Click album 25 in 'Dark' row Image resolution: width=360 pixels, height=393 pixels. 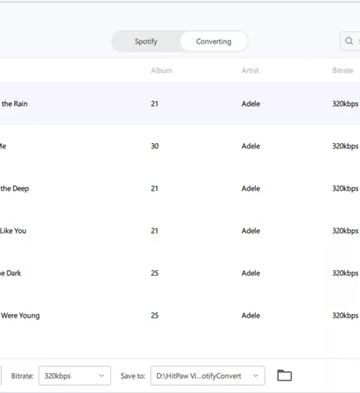point(155,273)
